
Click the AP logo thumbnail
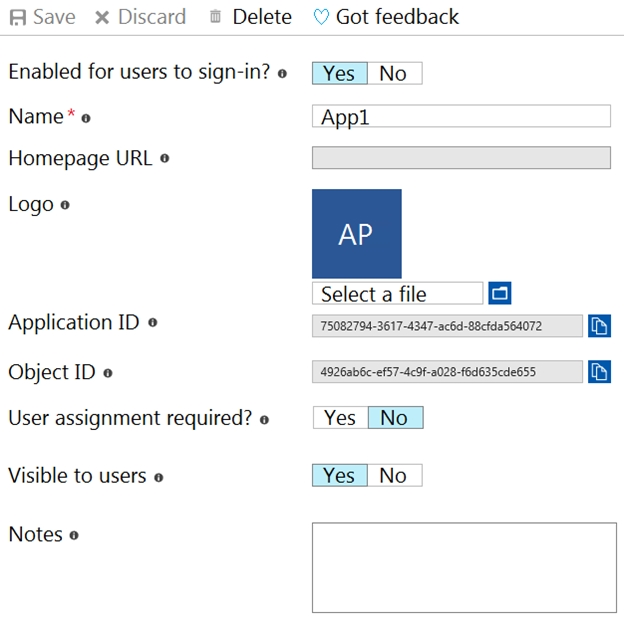356,234
